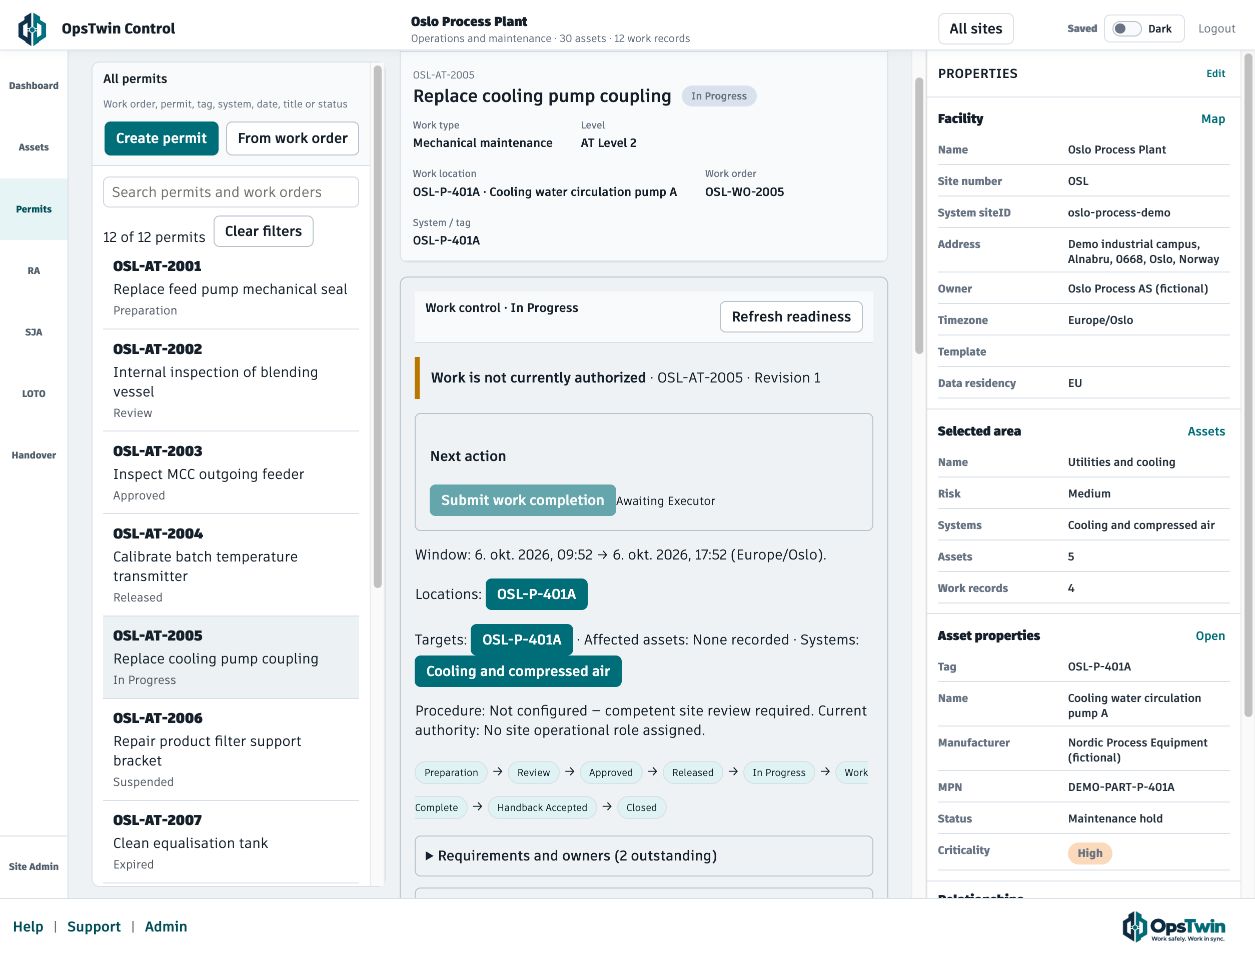Click the Handback Accepted workflow step

click(x=542, y=807)
